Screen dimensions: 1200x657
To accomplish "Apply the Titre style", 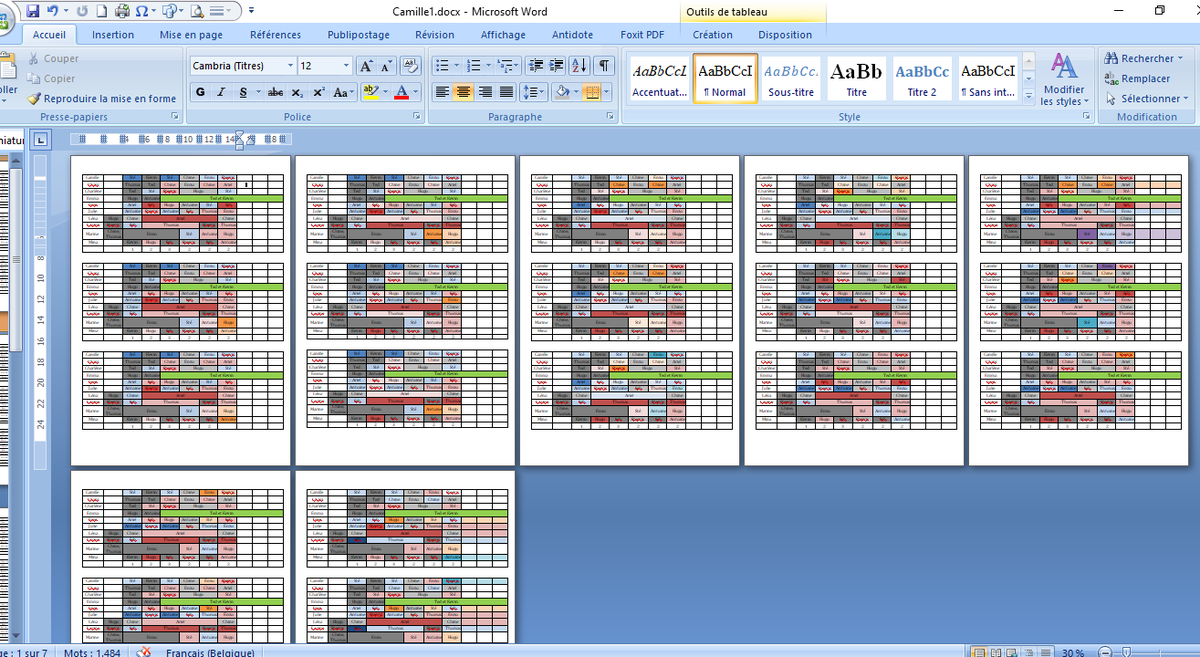I will tap(857, 79).
